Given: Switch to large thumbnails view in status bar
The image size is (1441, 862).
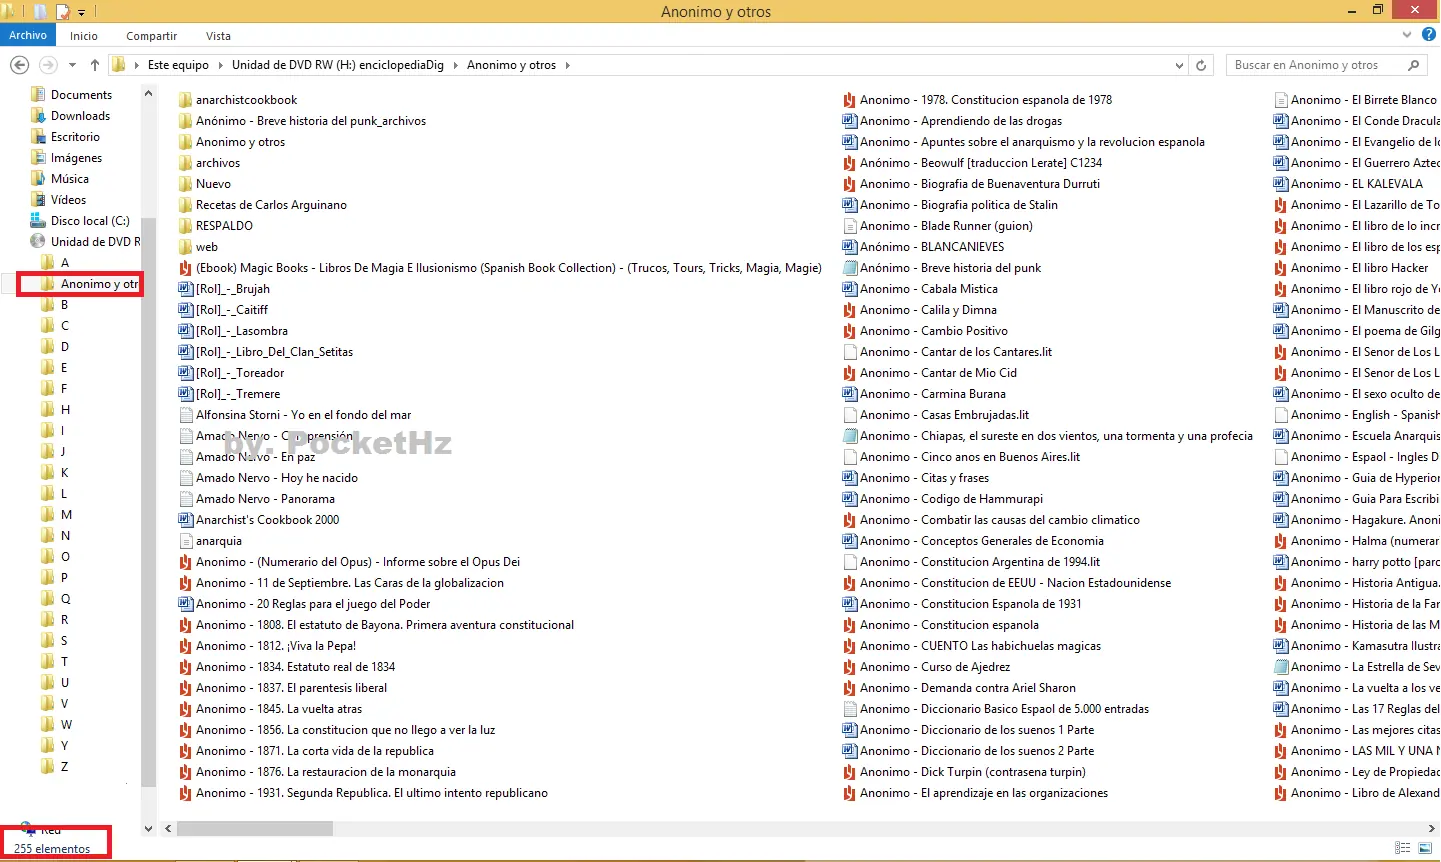Looking at the screenshot, I should [x=1425, y=848].
